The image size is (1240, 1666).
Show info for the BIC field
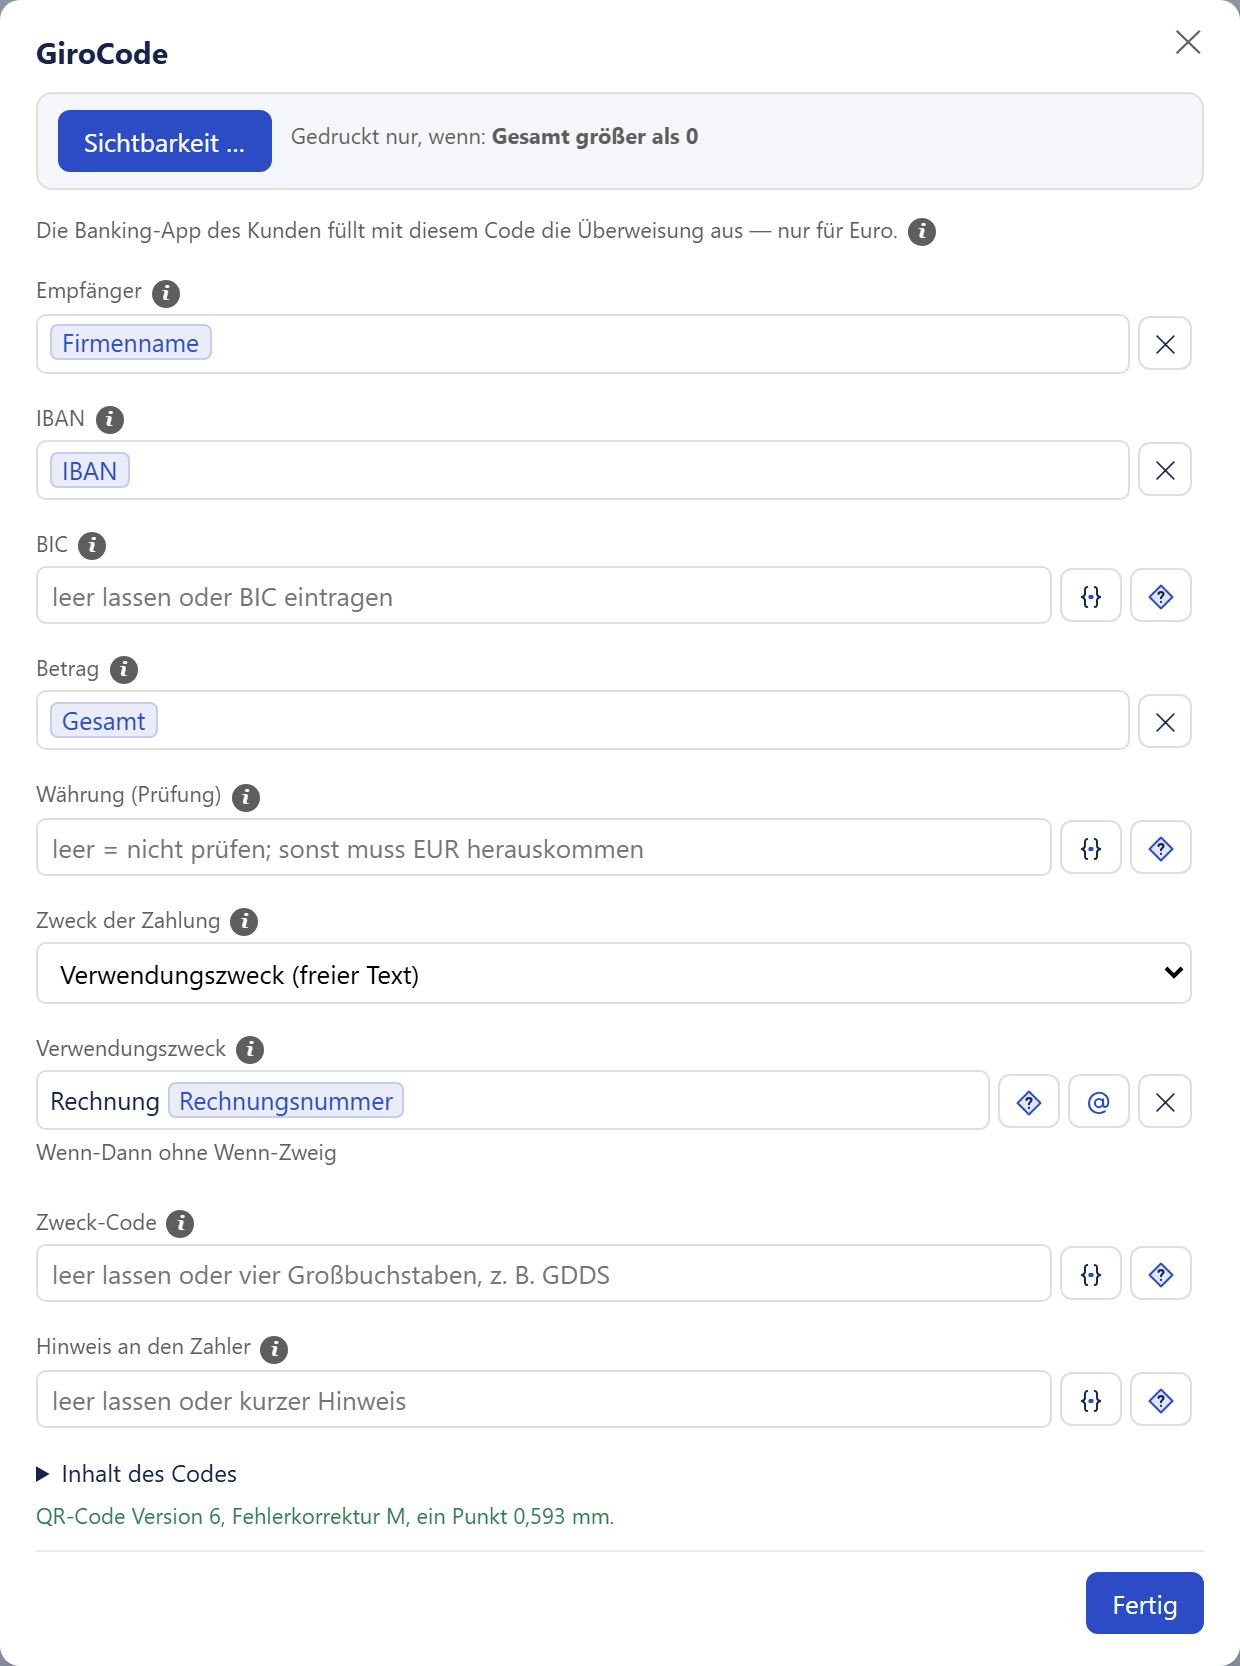92,546
